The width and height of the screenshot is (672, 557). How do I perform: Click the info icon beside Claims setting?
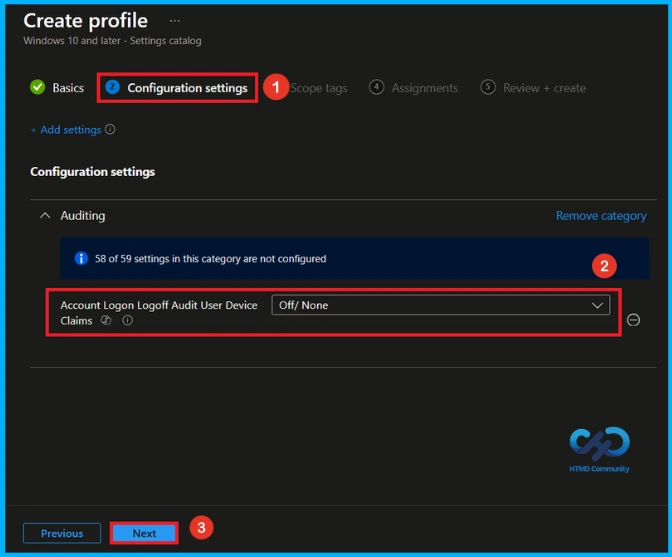point(127,320)
